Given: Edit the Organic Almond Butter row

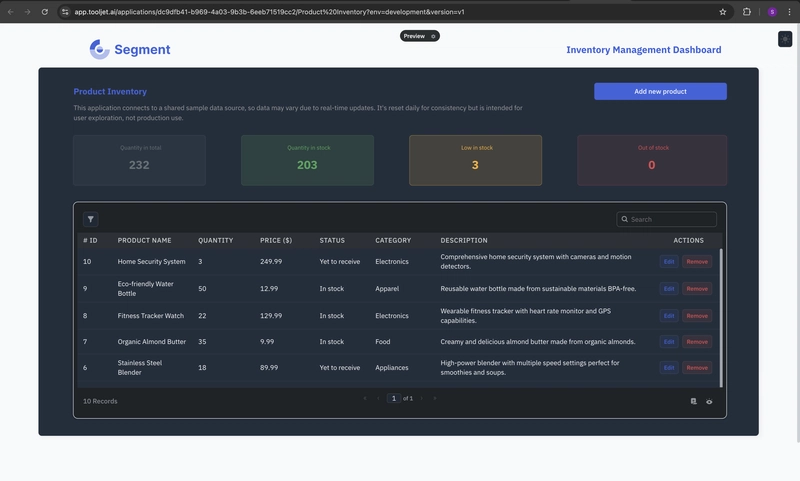Looking at the screenshot, I should tap(669, 342).
